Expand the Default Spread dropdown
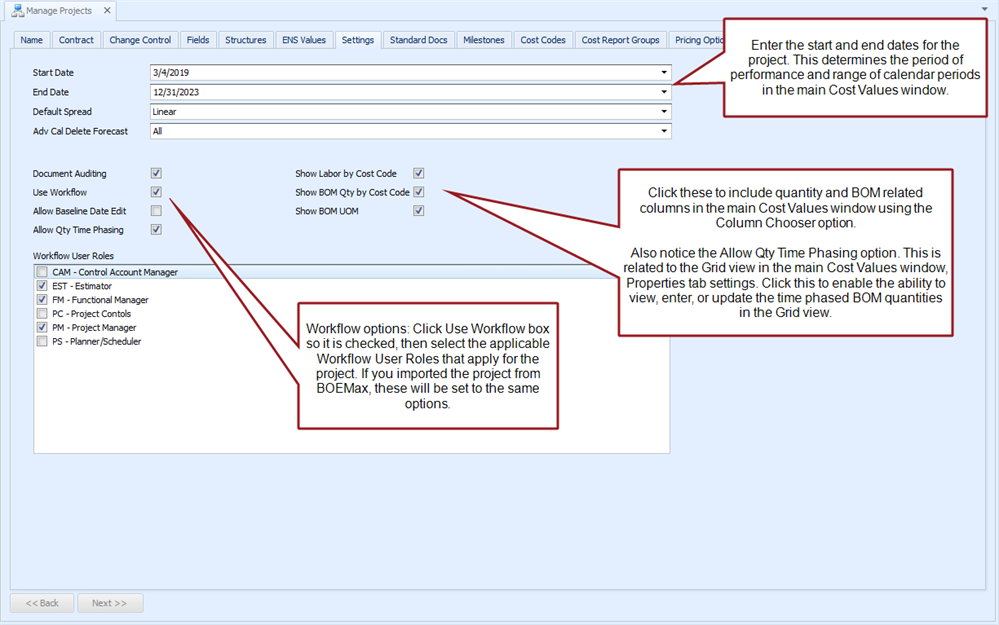The width and height of the screenshot is (999, 625). pyautogui.click(x=664, y=112)
